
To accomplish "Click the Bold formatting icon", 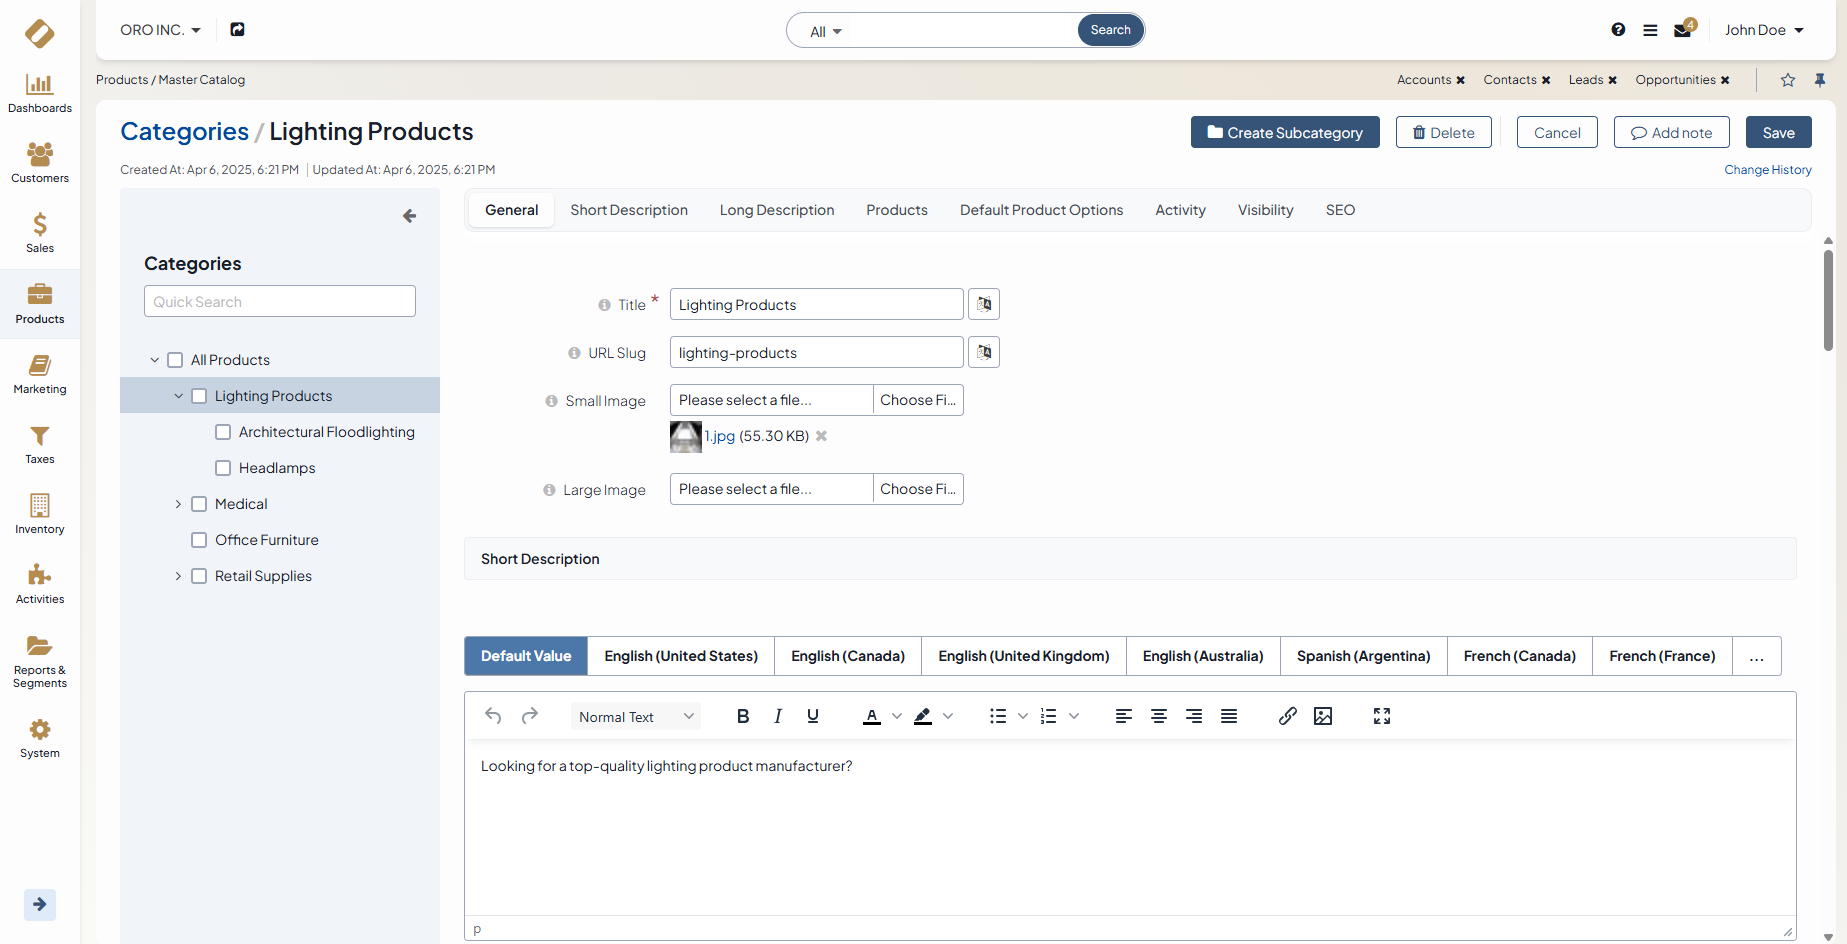I will pos(742,716).
